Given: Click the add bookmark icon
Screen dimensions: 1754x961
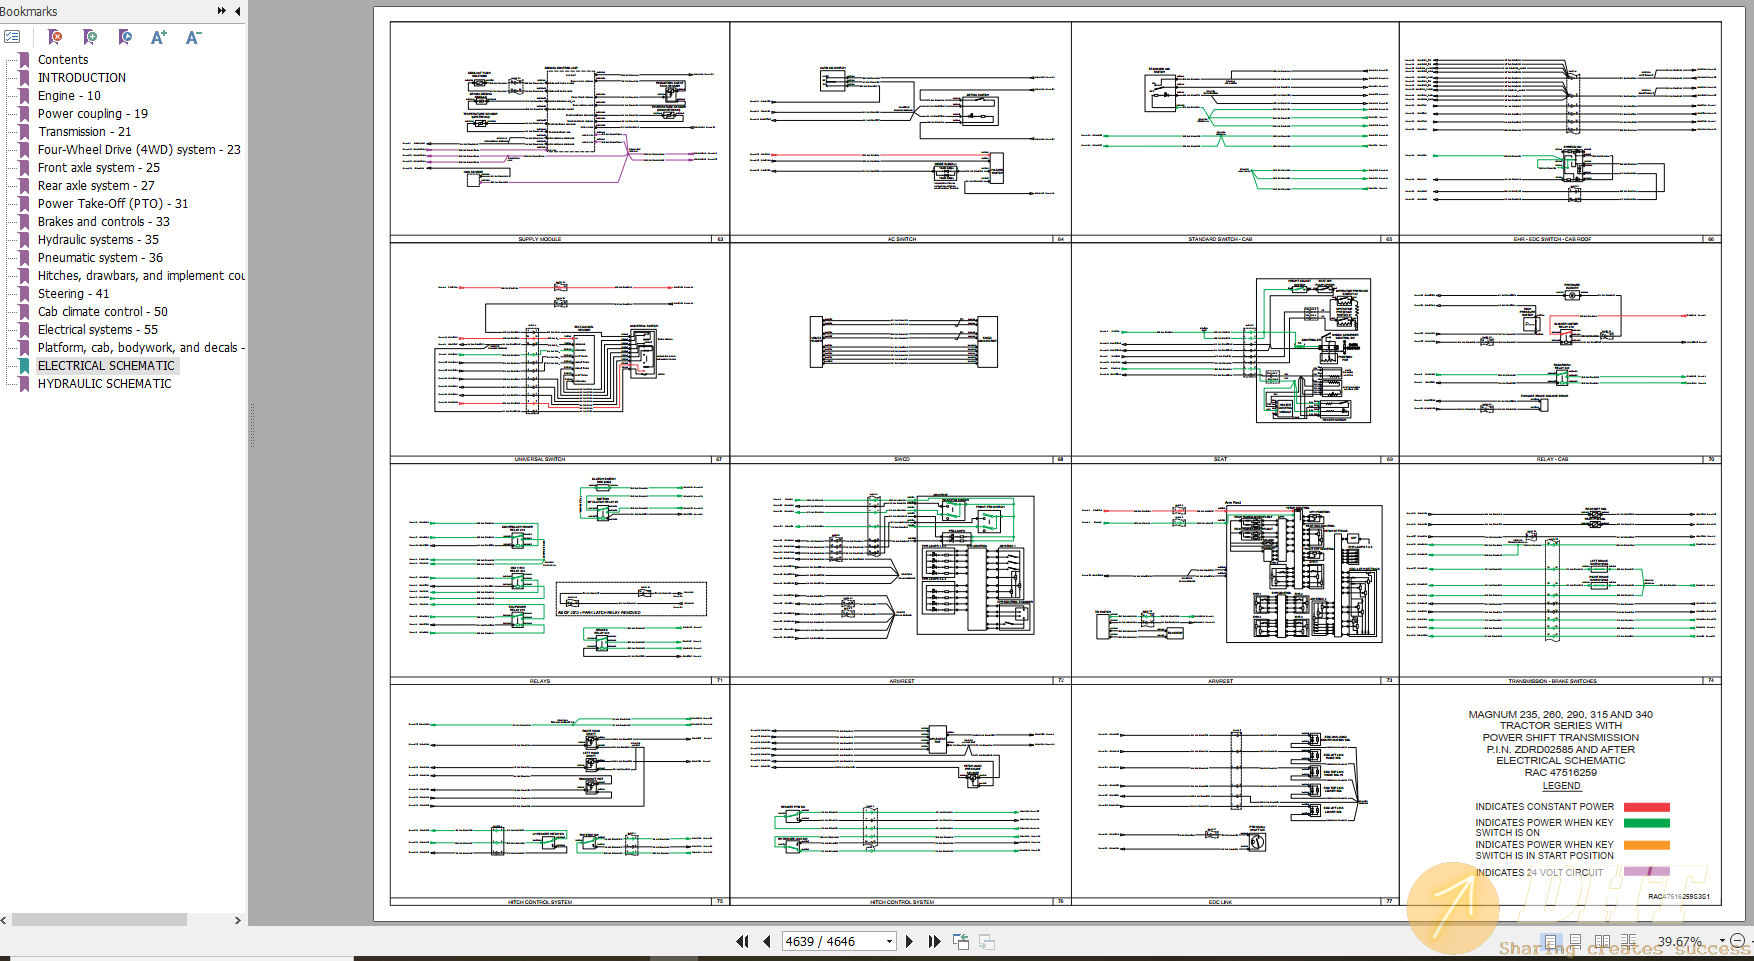Looking at the screenshot, I should (90, 37).
